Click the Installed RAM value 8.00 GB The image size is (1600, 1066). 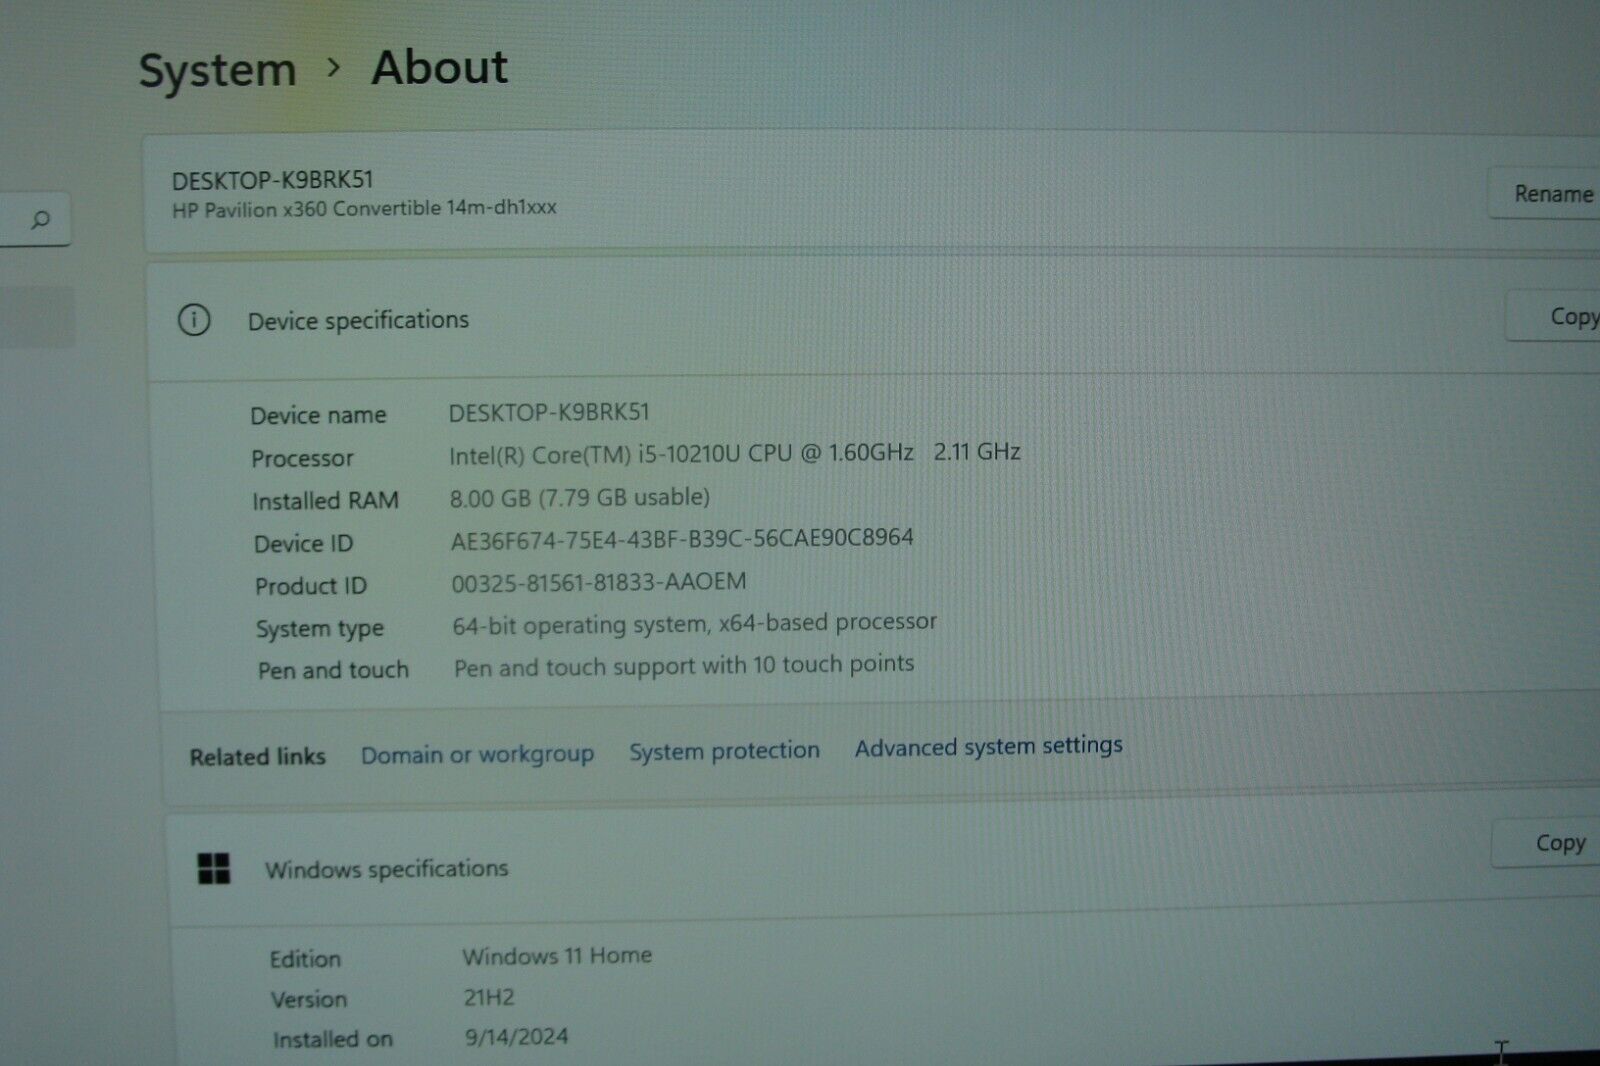pos(581,497)
